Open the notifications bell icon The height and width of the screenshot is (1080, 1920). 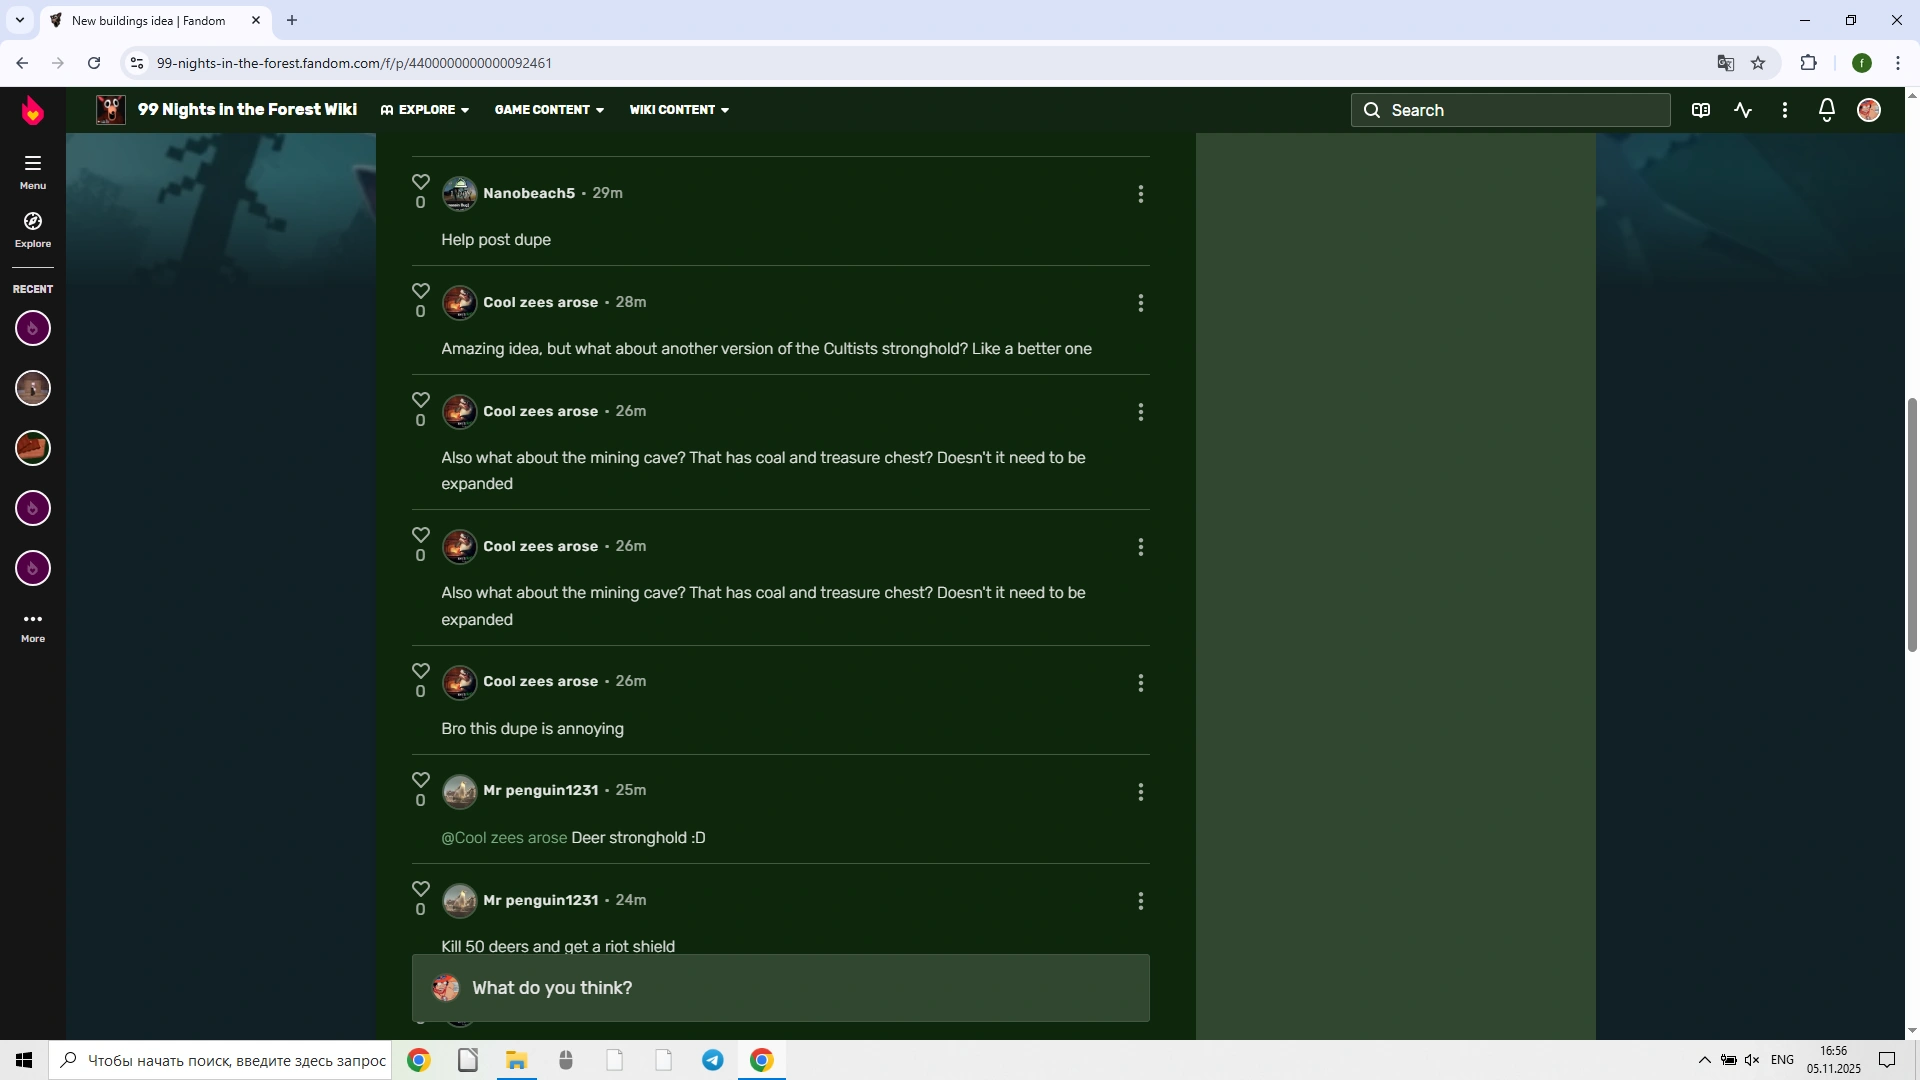1826,110
